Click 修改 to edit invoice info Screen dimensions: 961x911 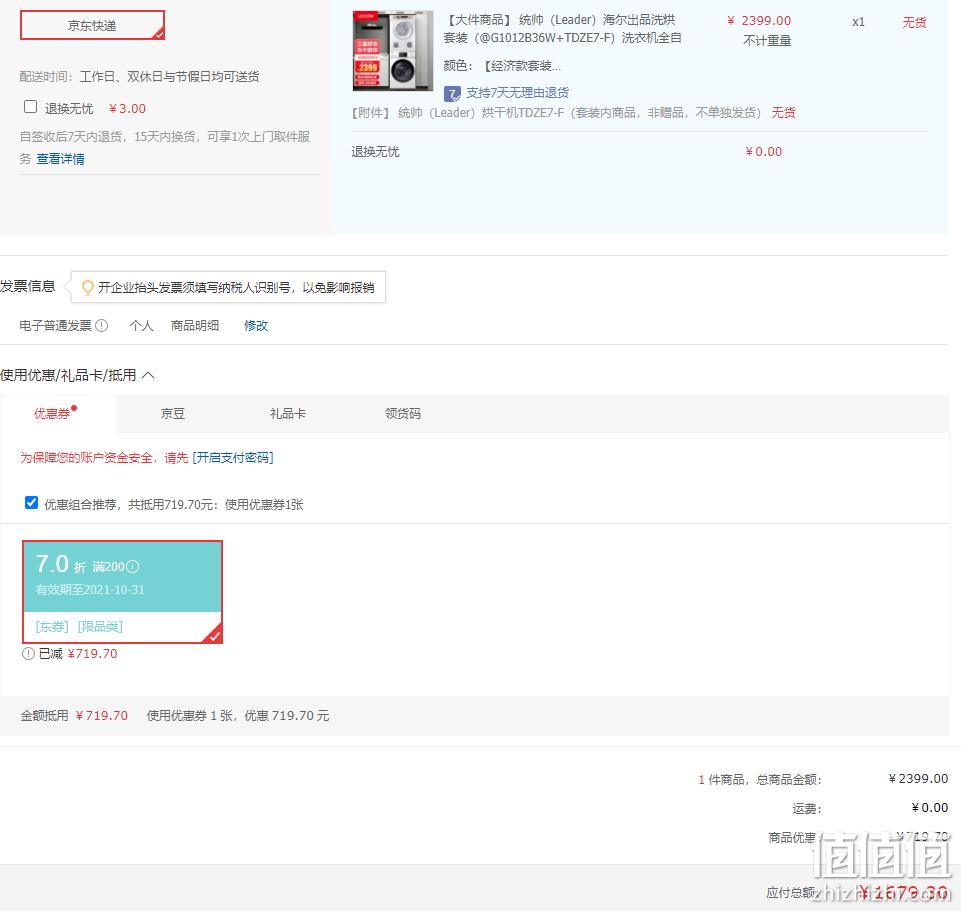256,326
